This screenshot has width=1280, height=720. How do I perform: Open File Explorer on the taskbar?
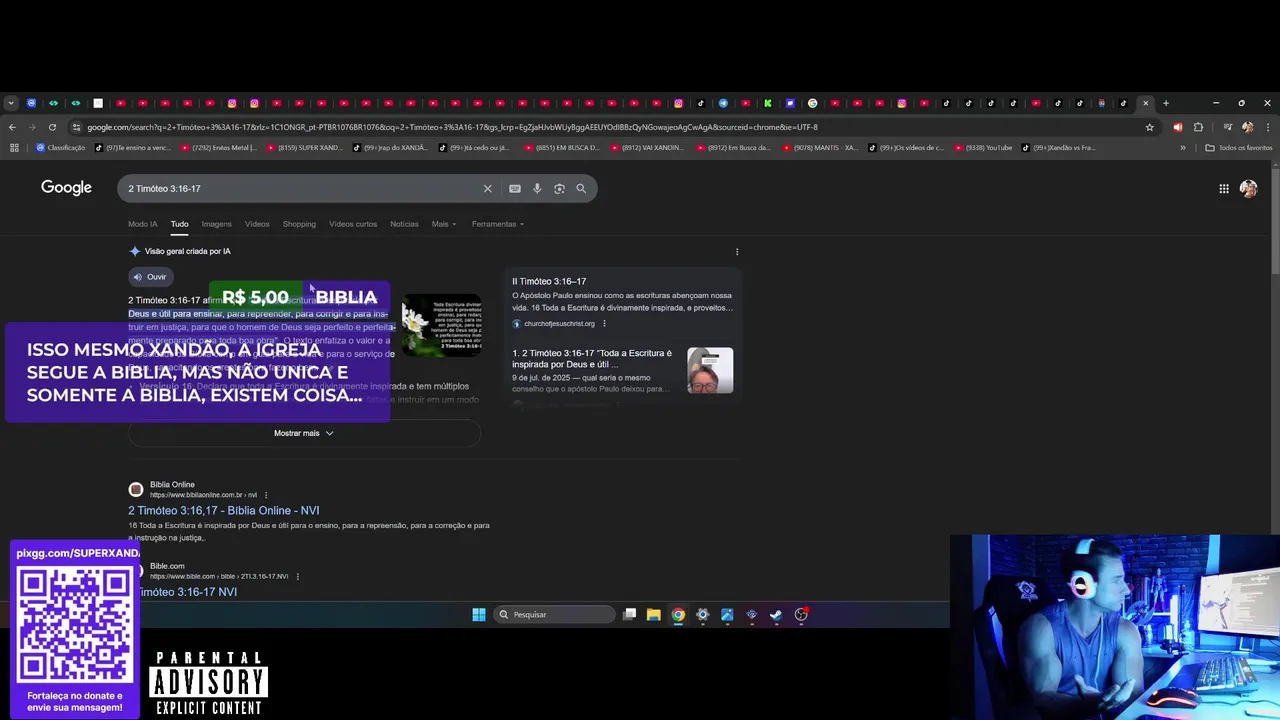(653, 615)
